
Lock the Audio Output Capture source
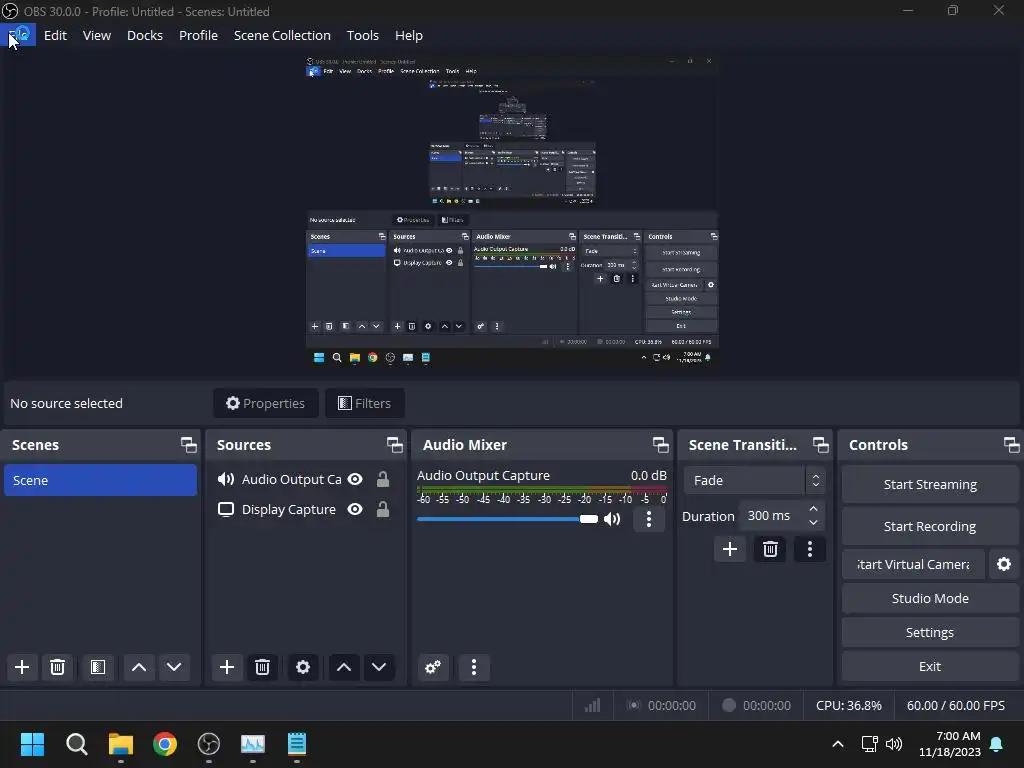tap(383, 479)
